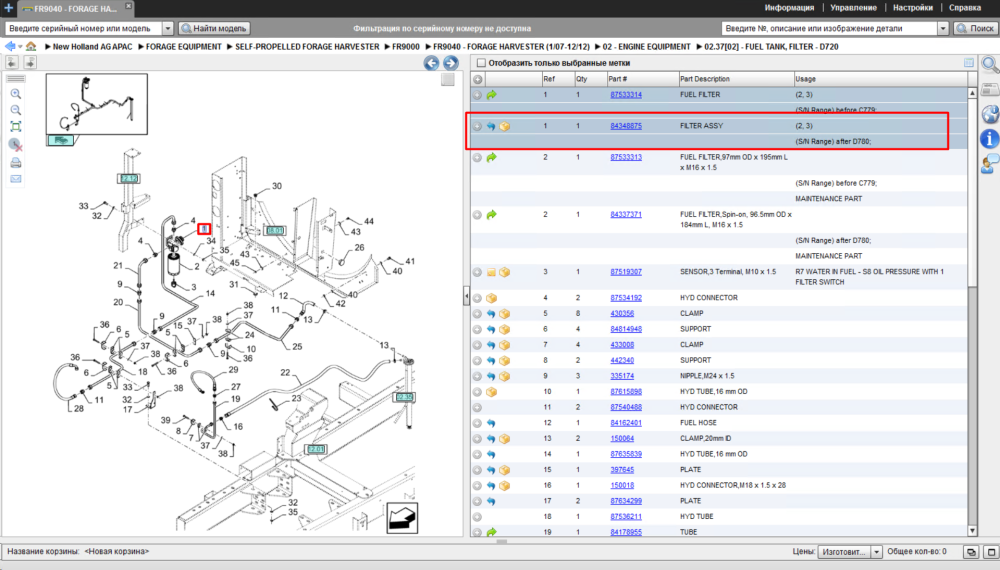Open the magnifier search sidebar icon
The image size is (1000, 570).
point(990,64)
